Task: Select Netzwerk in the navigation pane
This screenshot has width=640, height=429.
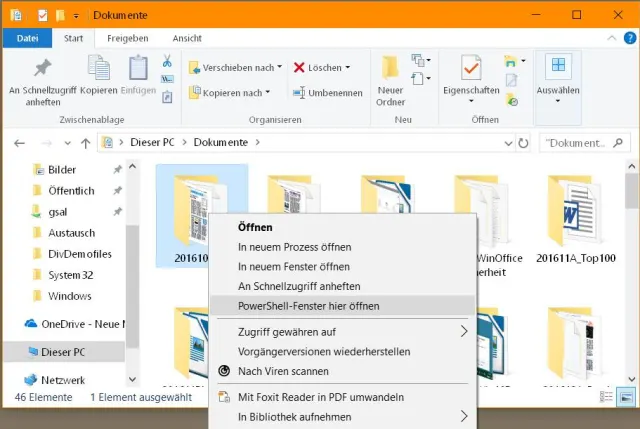Action: click(55, 380)
